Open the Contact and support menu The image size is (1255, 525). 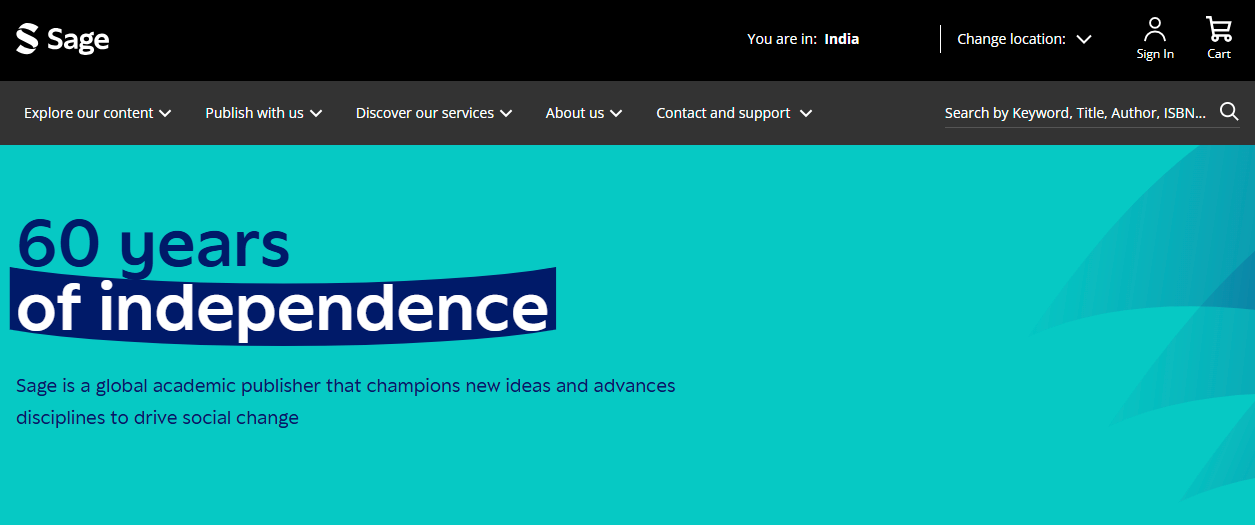tap(723, 113)
